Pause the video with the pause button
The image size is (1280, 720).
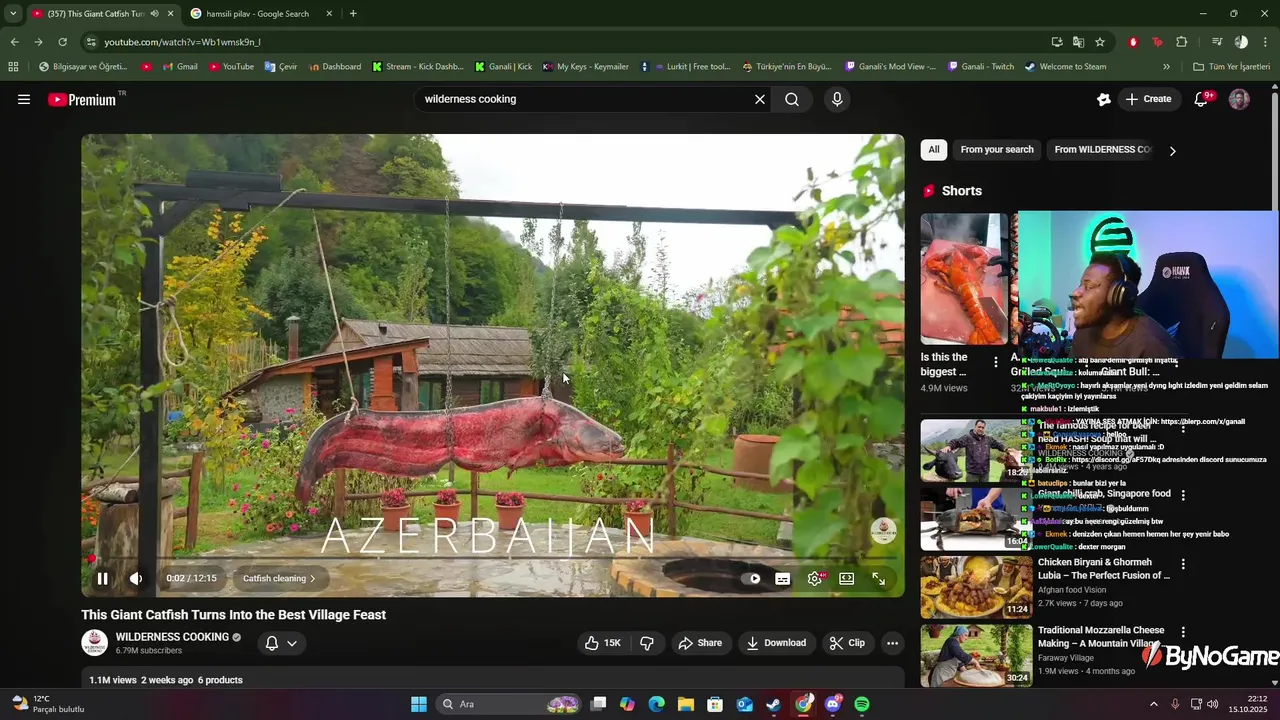point(102,578)
